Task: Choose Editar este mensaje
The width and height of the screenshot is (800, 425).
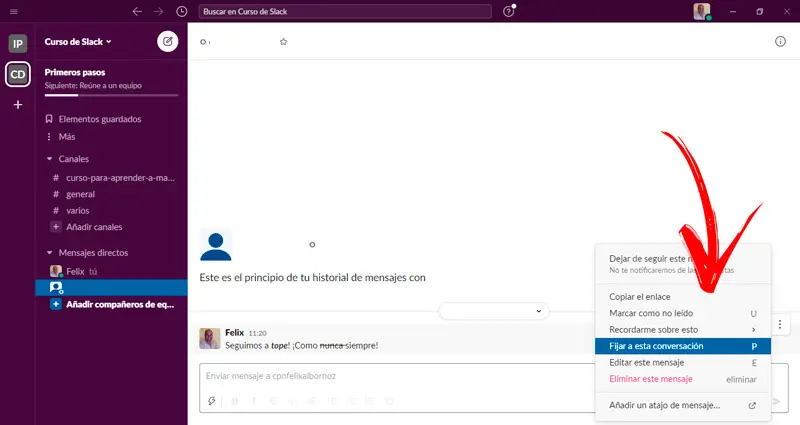Action: [683, 363]
